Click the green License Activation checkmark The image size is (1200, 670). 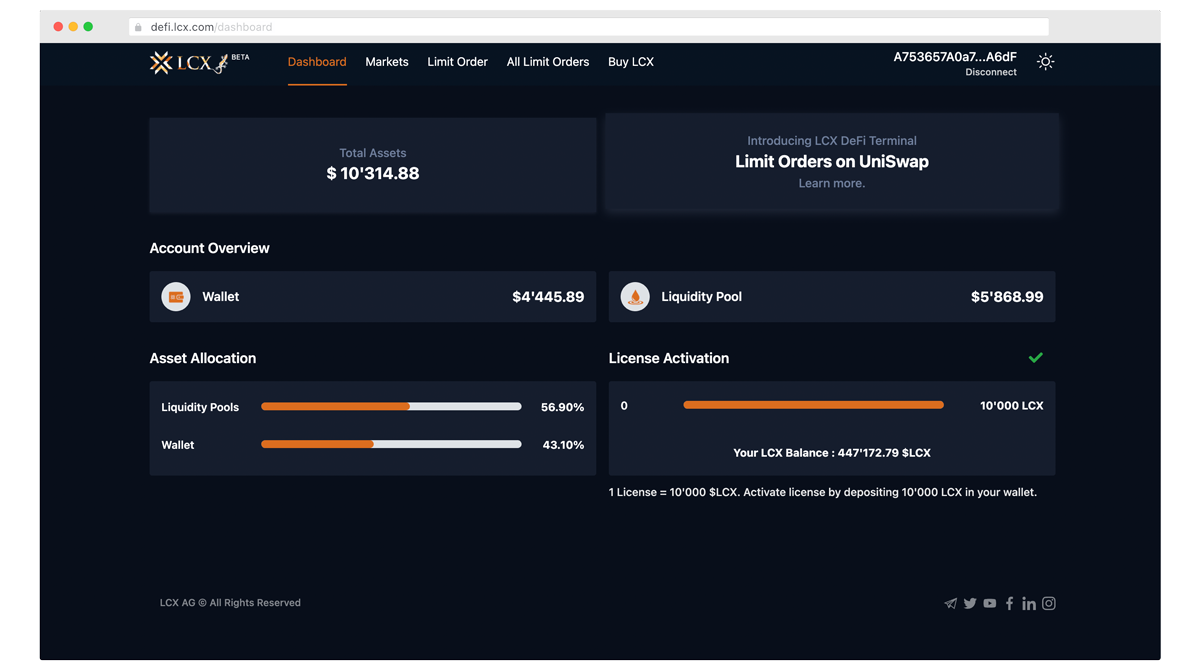[x=1036, y=358]
